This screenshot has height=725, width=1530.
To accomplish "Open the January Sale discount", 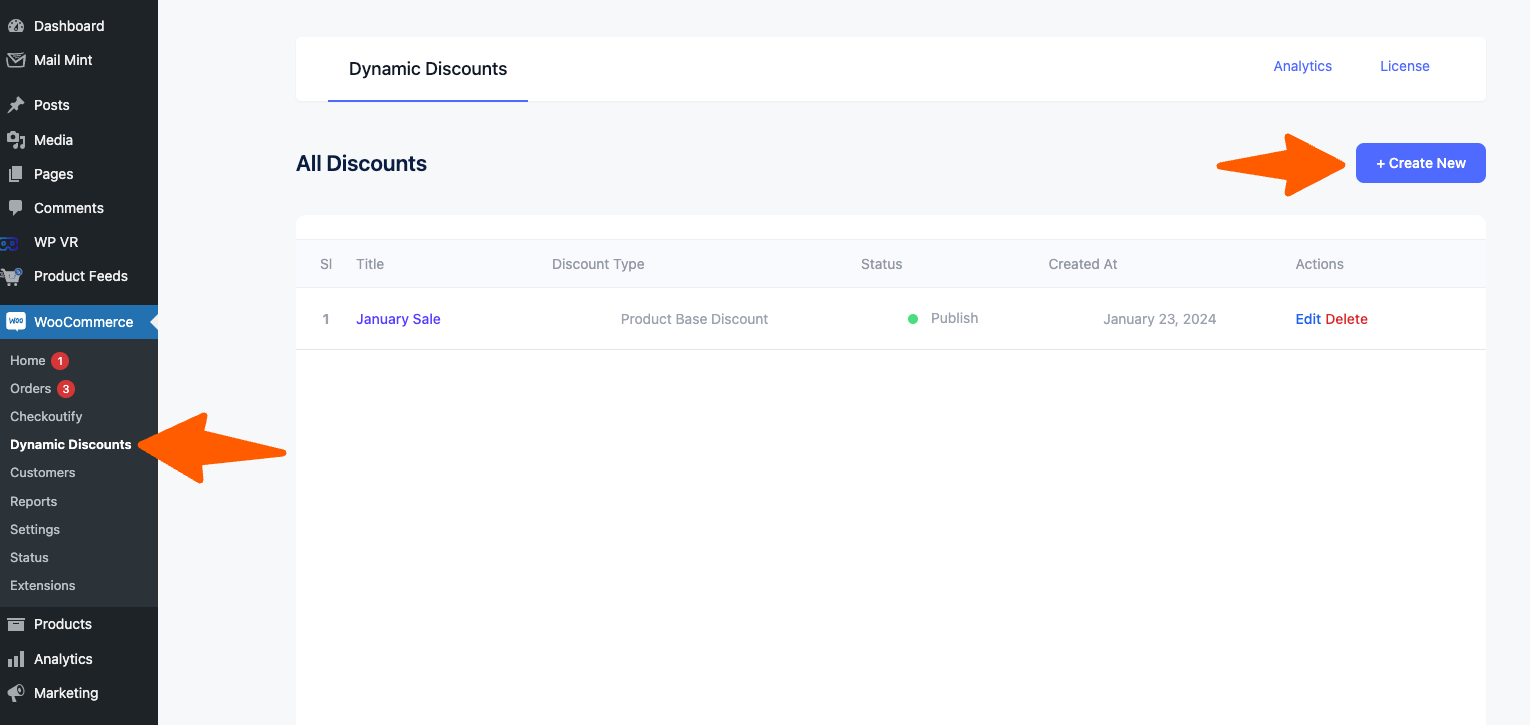I will 398,319.
